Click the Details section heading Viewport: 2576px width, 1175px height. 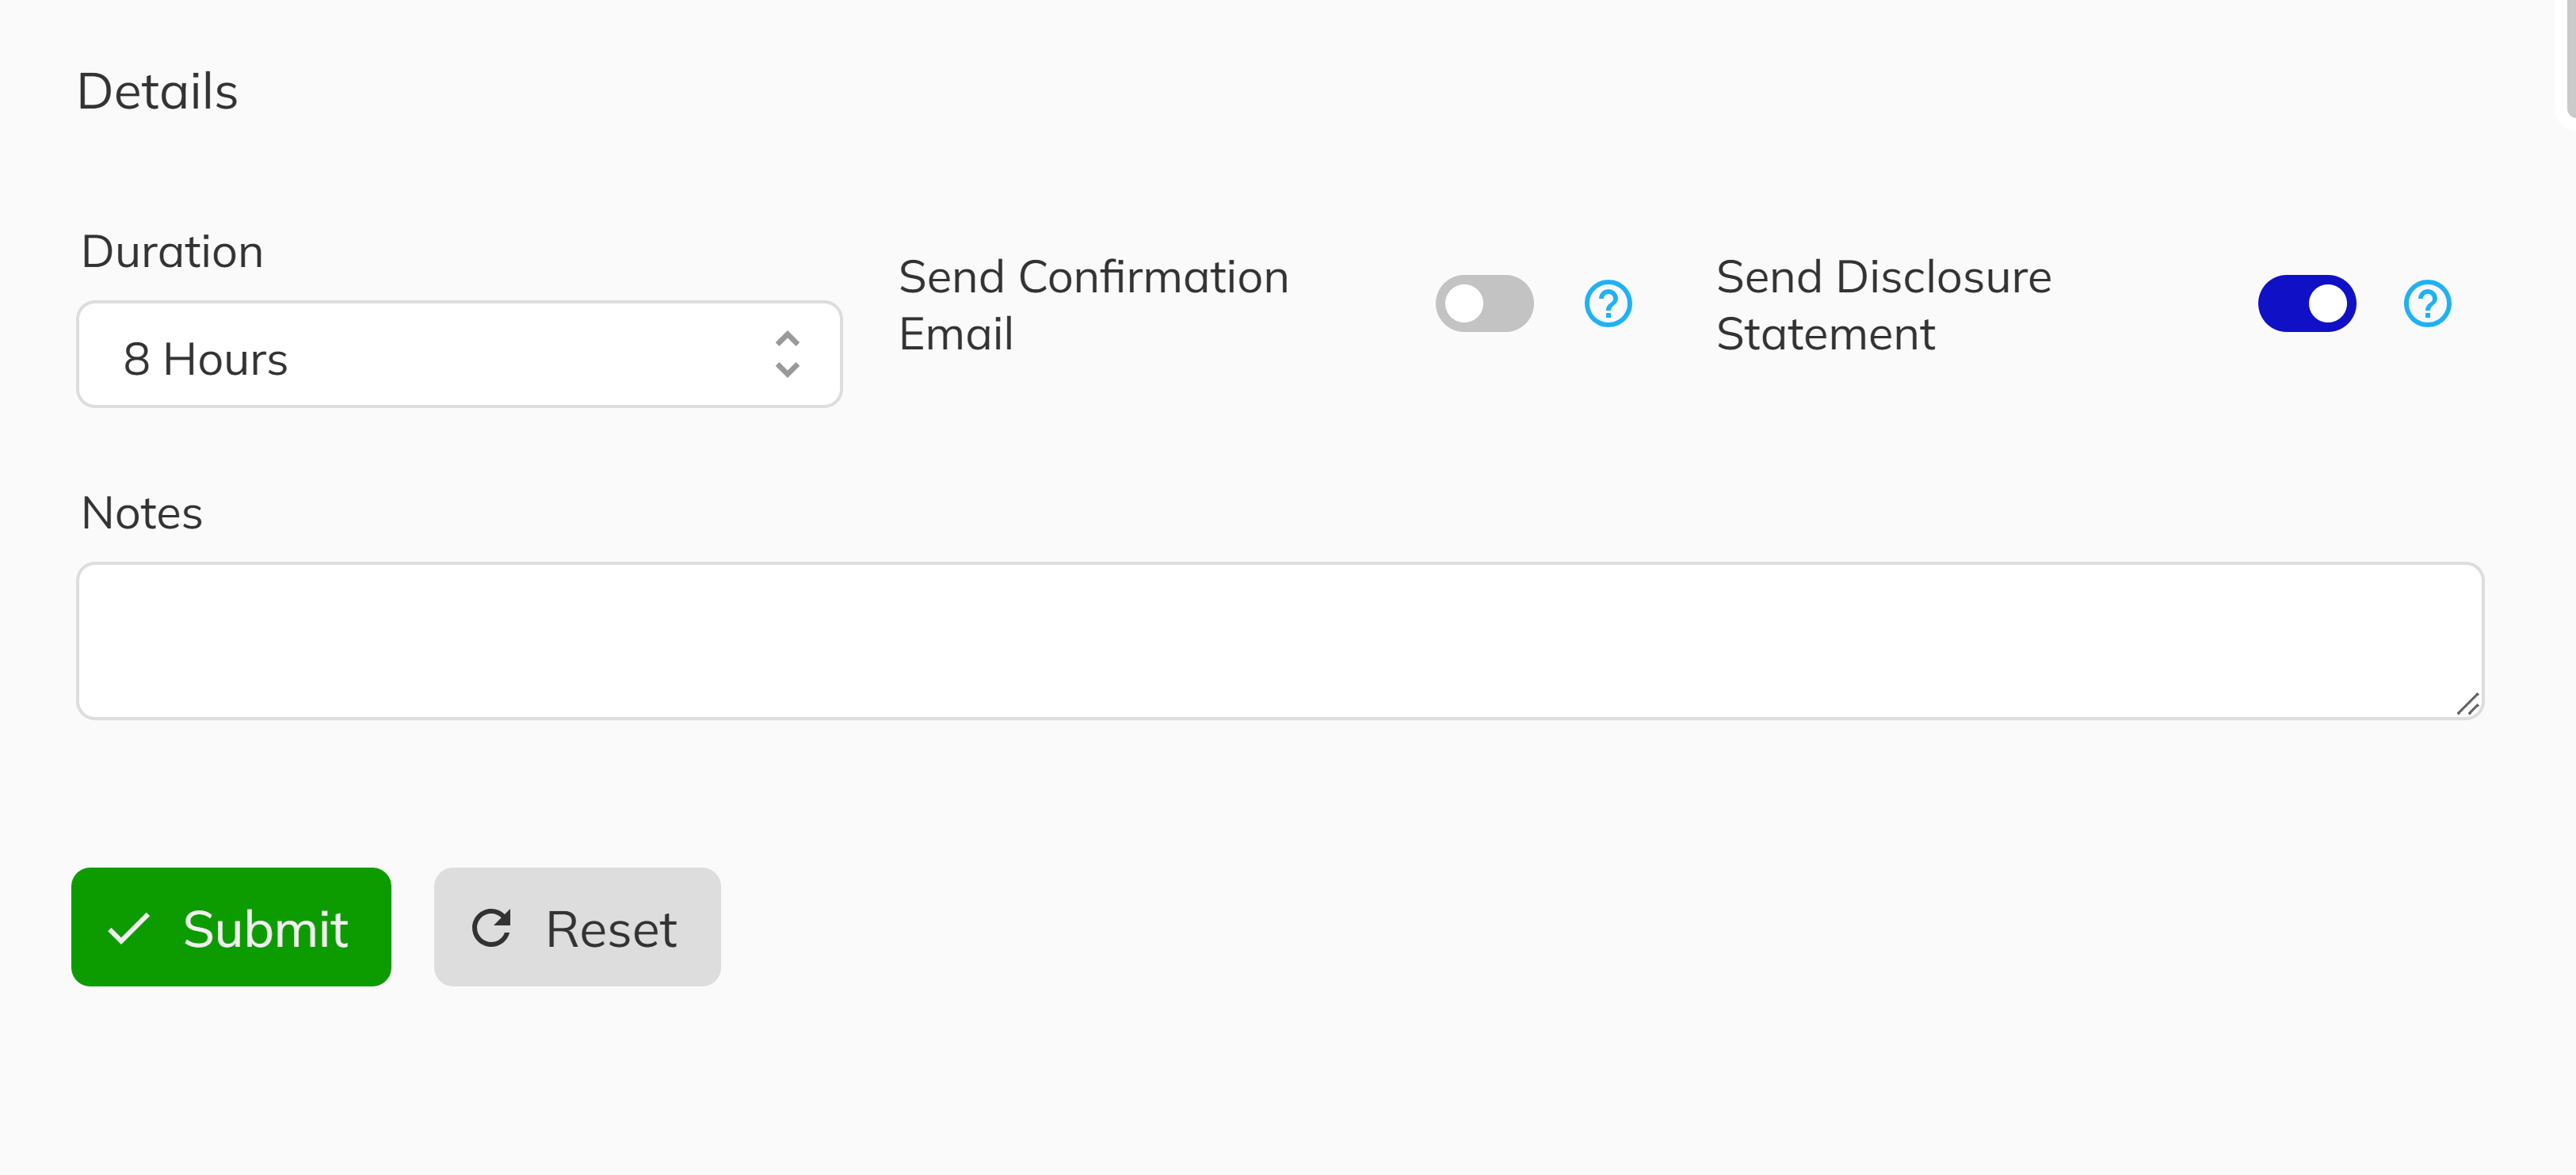157,92
